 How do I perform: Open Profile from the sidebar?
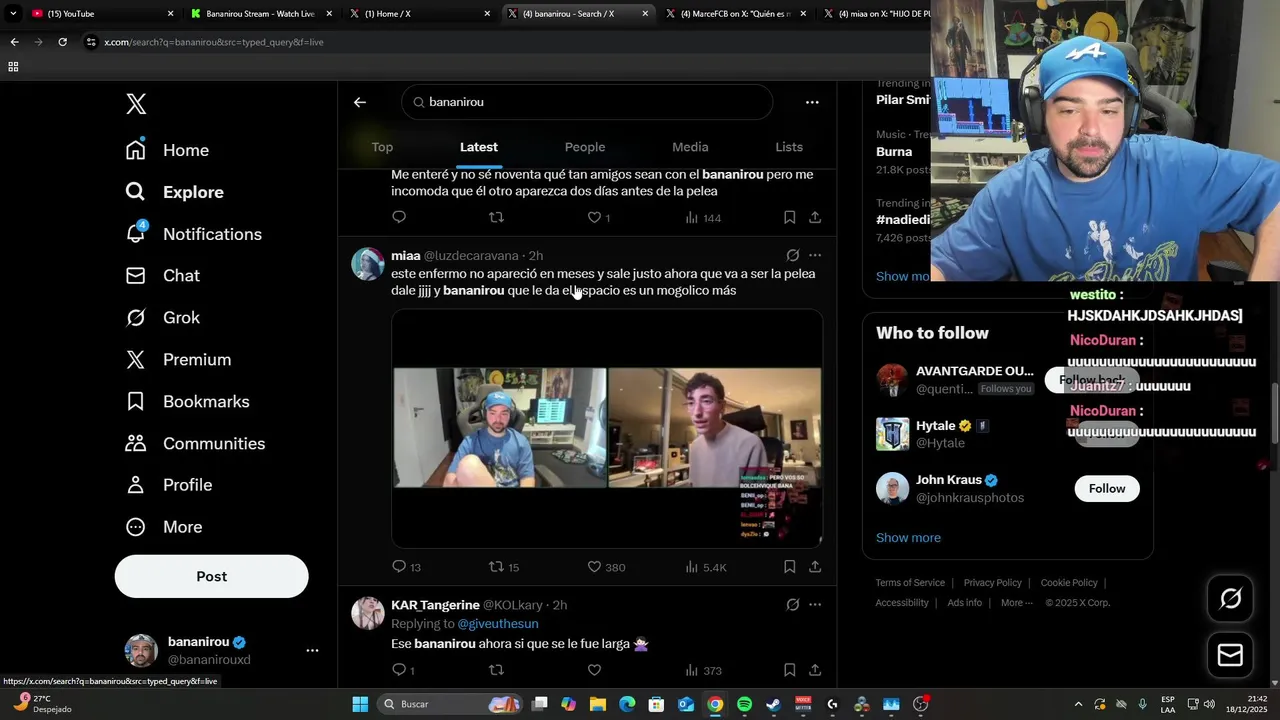169,485
